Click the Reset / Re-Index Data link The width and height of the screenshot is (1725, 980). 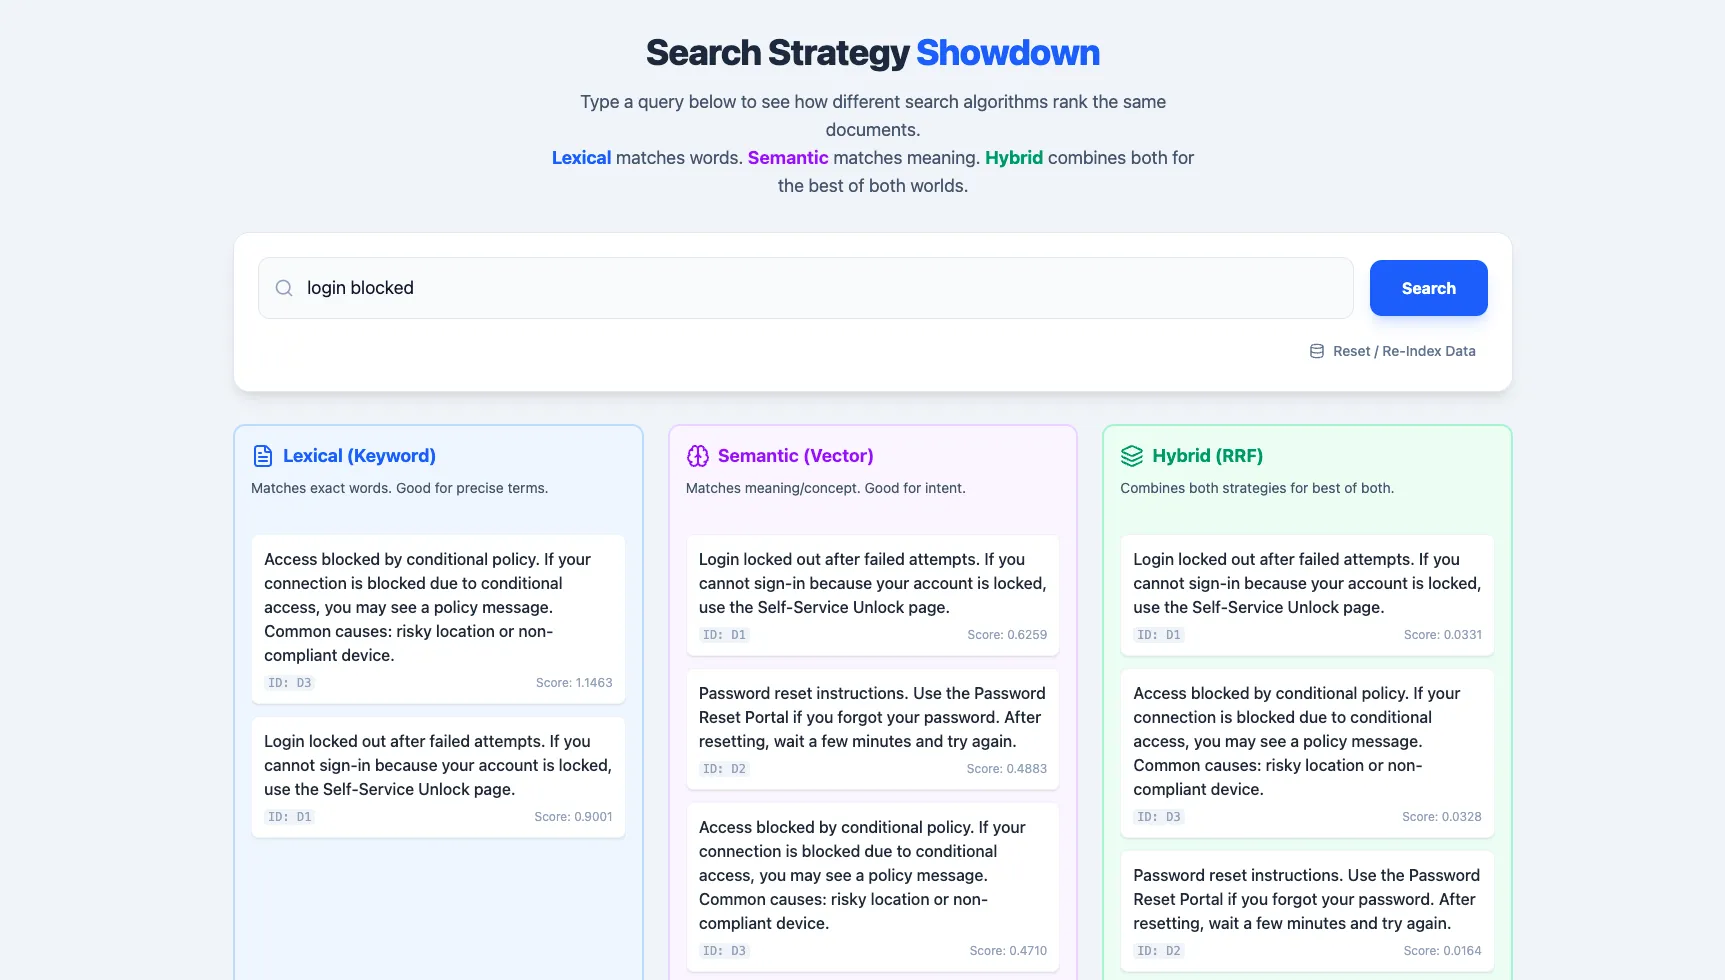pos(1404,351)
